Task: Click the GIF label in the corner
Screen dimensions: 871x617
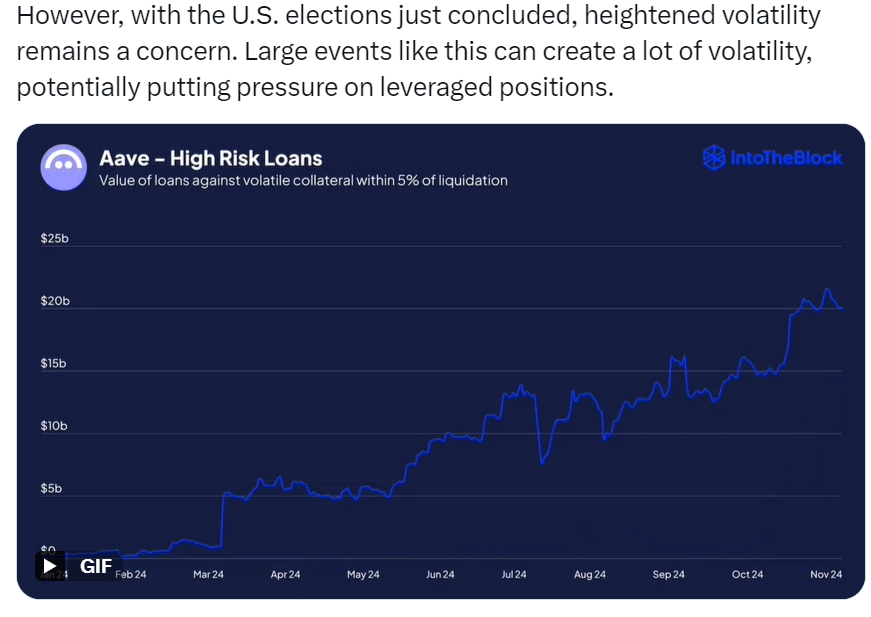Action: click(x=95, y=565)
